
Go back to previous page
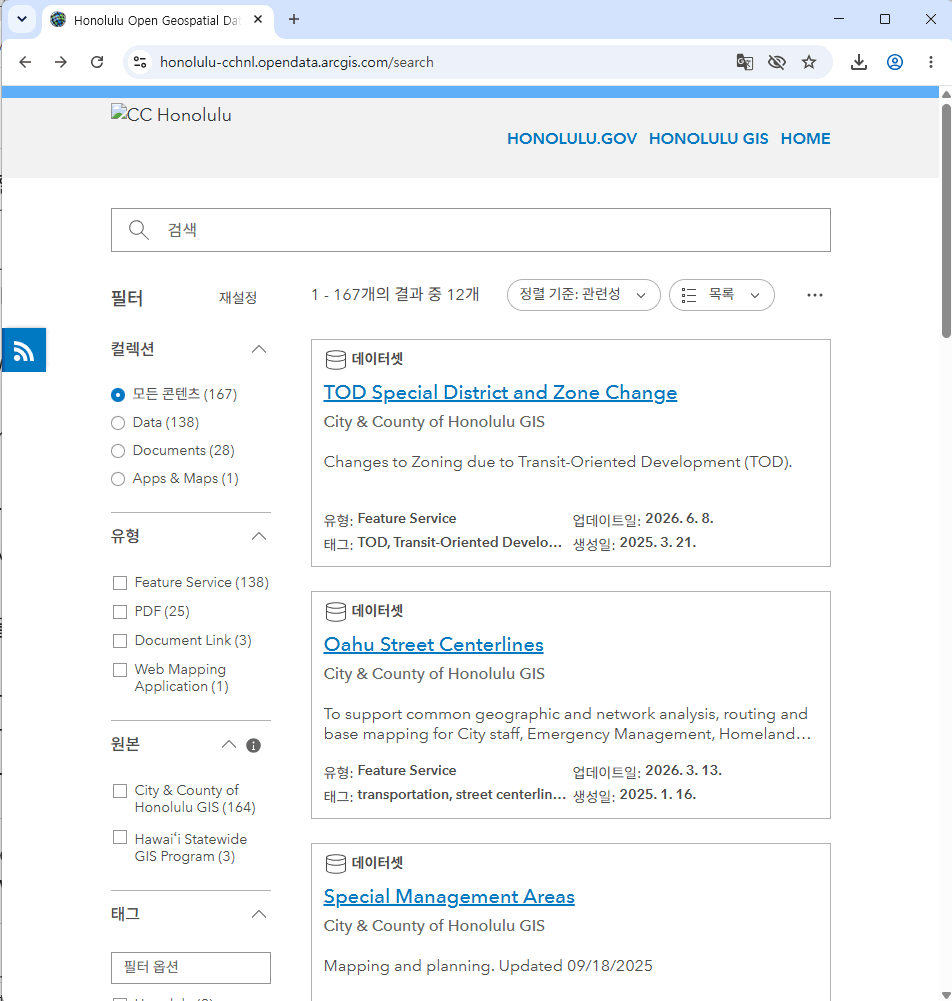click(x=25, y=62)
